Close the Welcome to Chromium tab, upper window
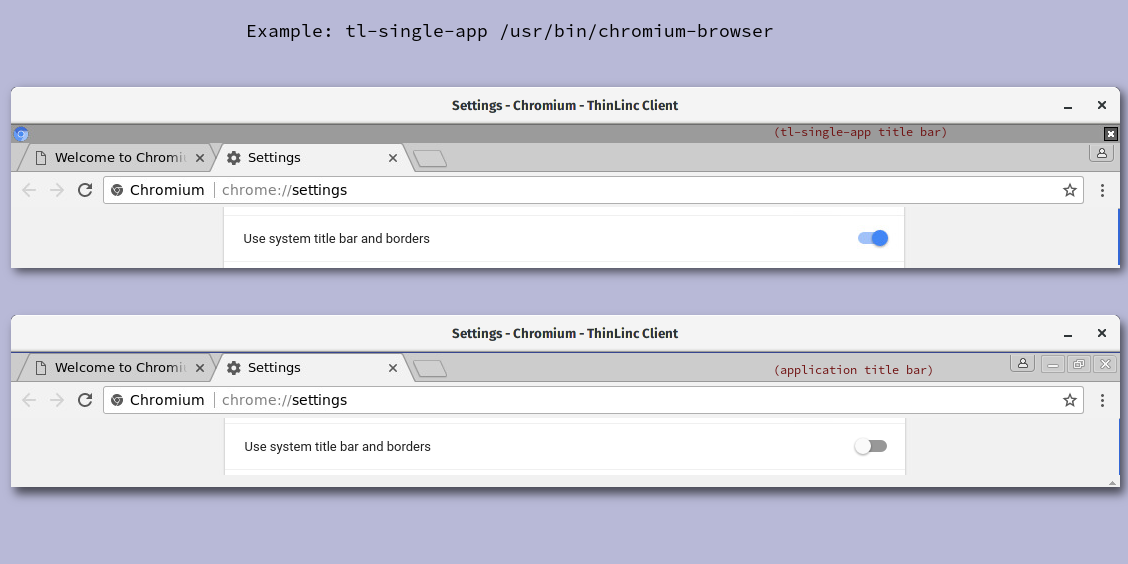 coord(200,158)
